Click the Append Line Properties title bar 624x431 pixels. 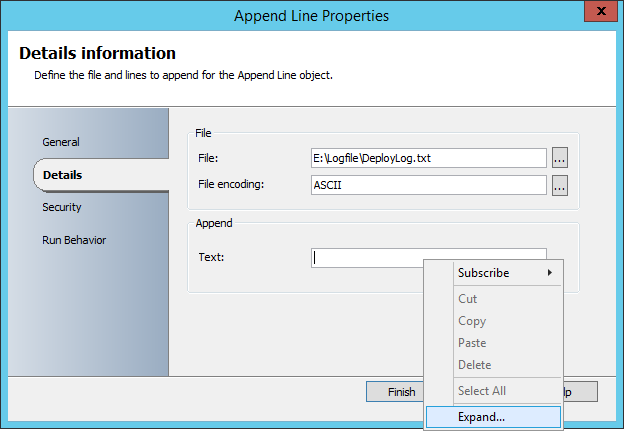pos(310,15)
